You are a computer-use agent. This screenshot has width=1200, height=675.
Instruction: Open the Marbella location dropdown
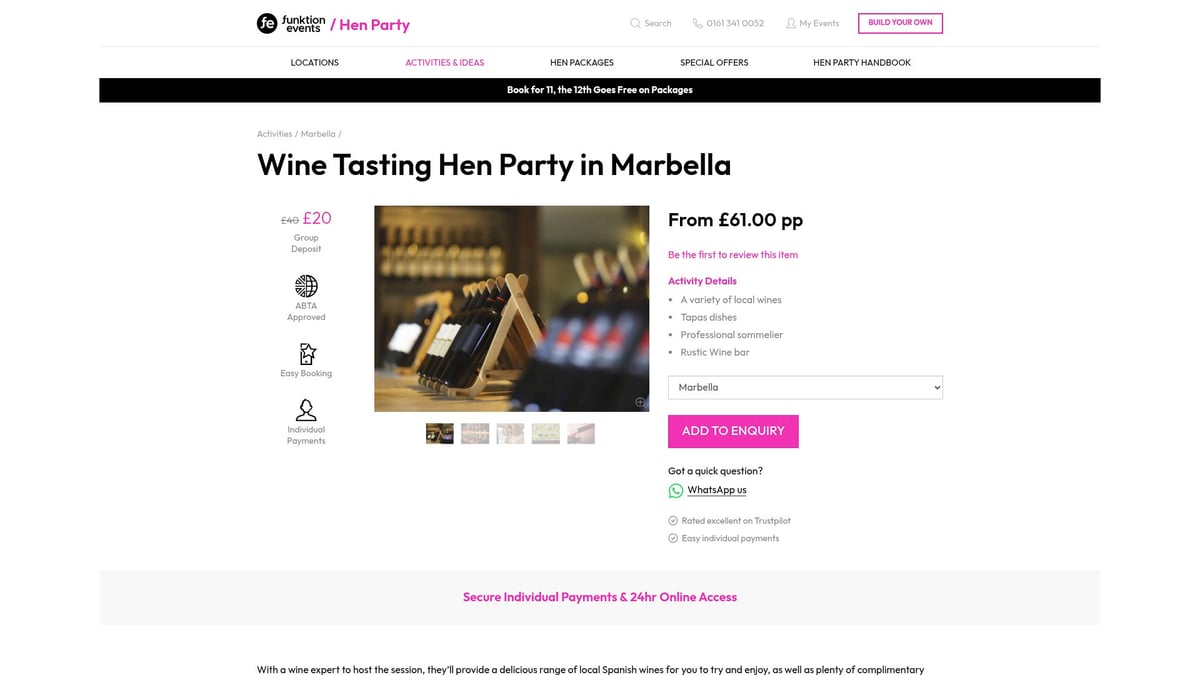[x=805, y=387]
